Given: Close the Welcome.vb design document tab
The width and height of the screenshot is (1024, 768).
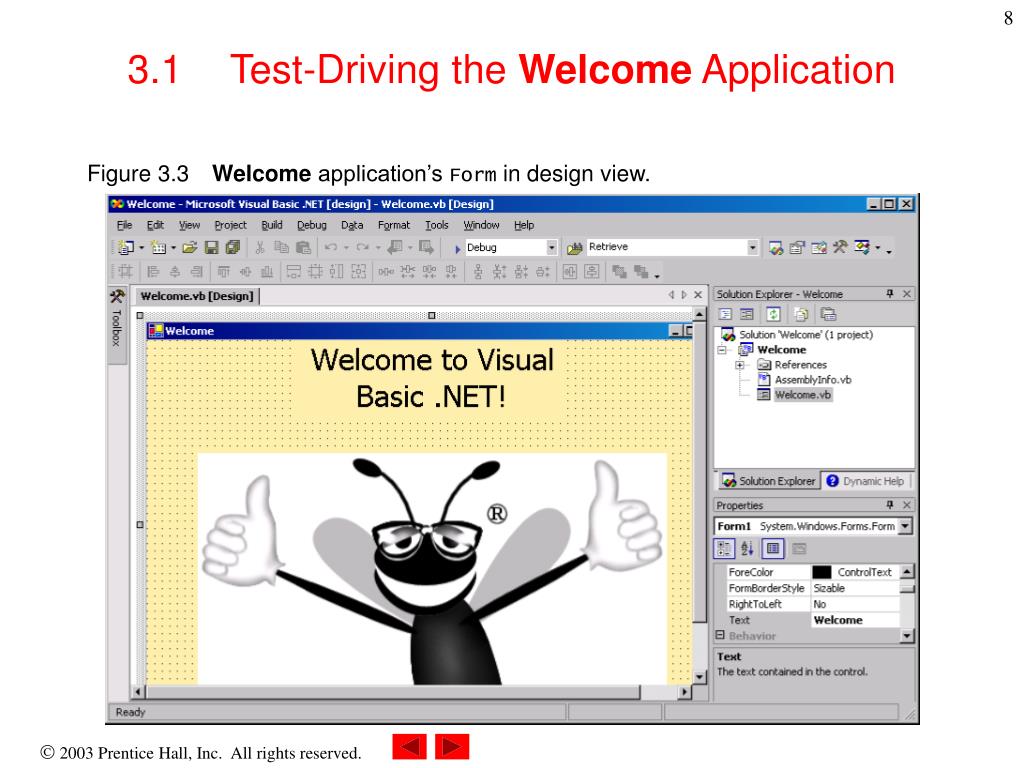Looking at the screenshot, I should click(x=698, y=295).
